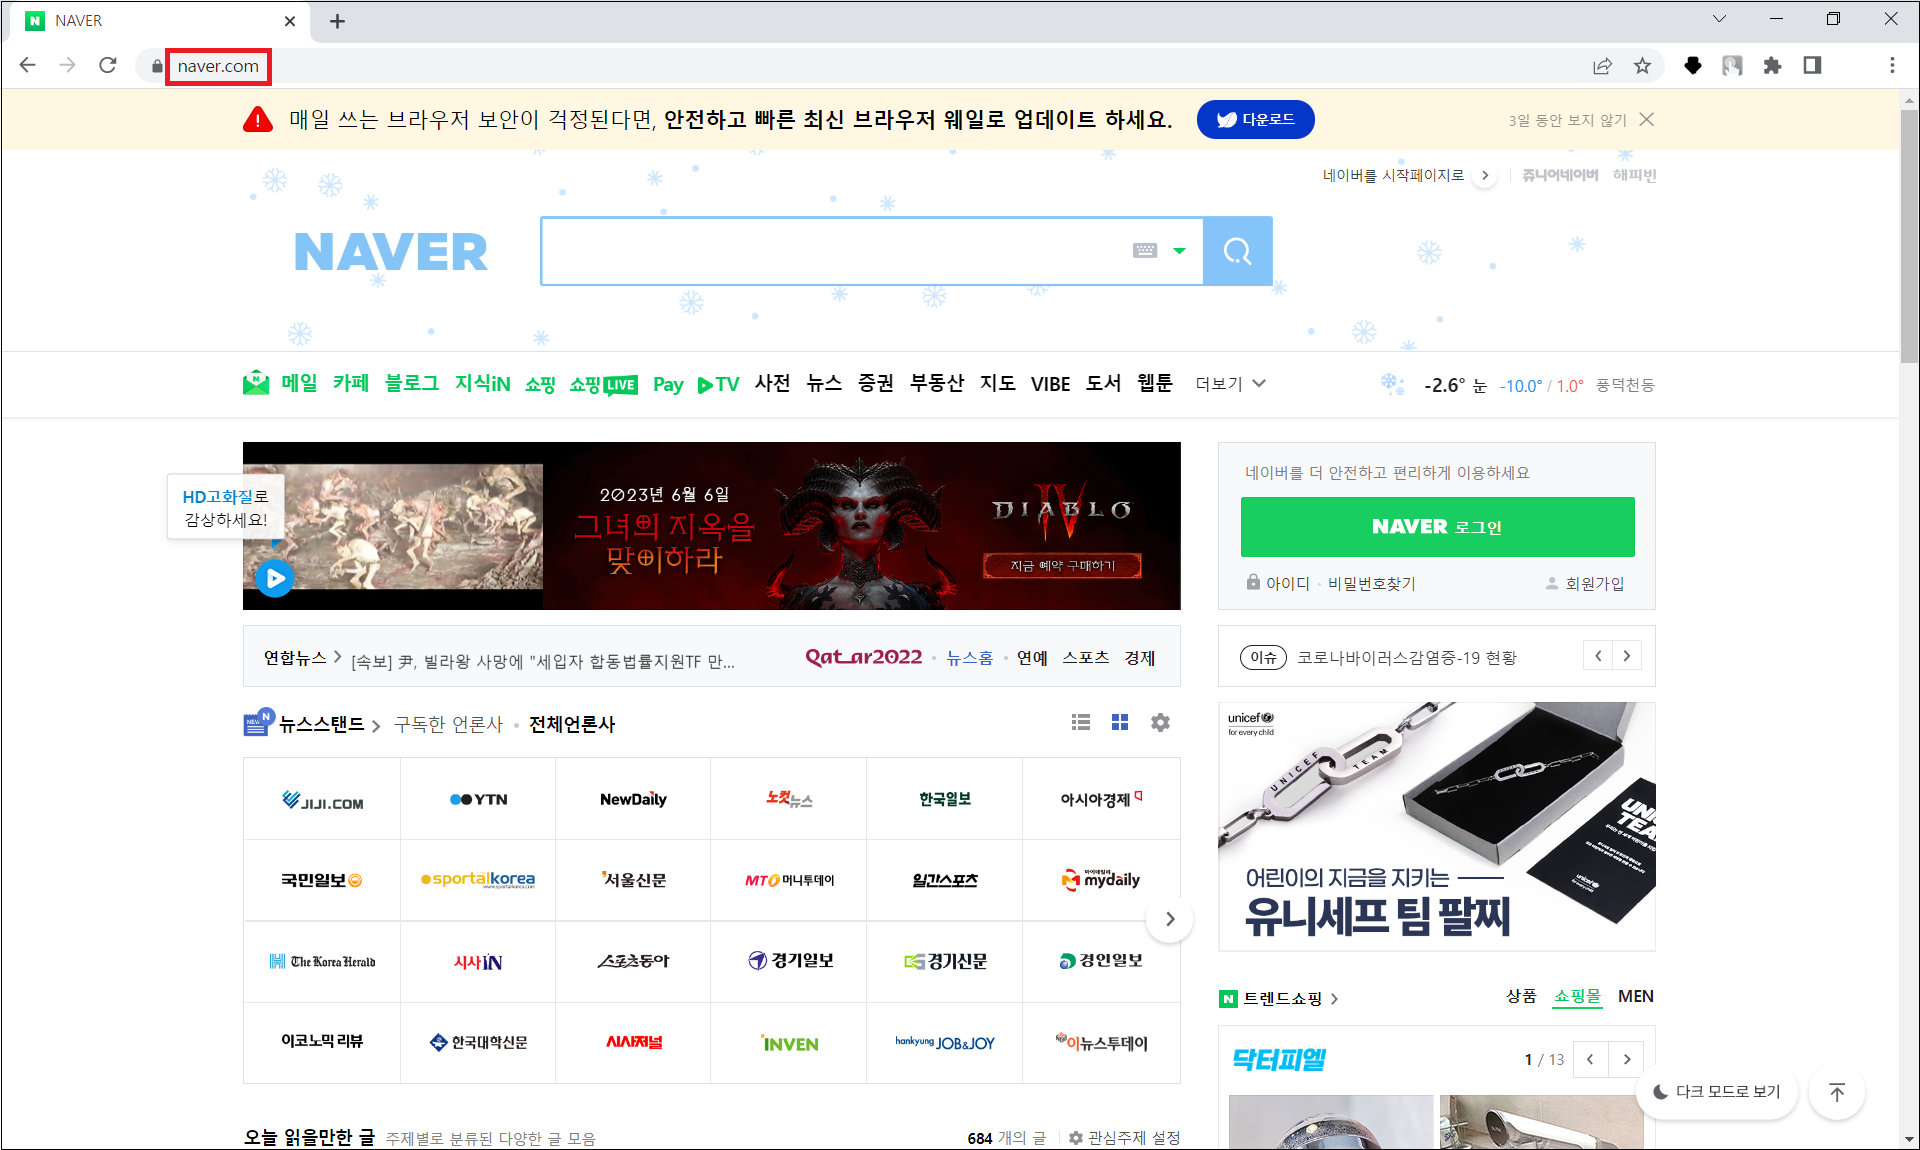Open the 뉴스 menu item

(x=824, y=384)
